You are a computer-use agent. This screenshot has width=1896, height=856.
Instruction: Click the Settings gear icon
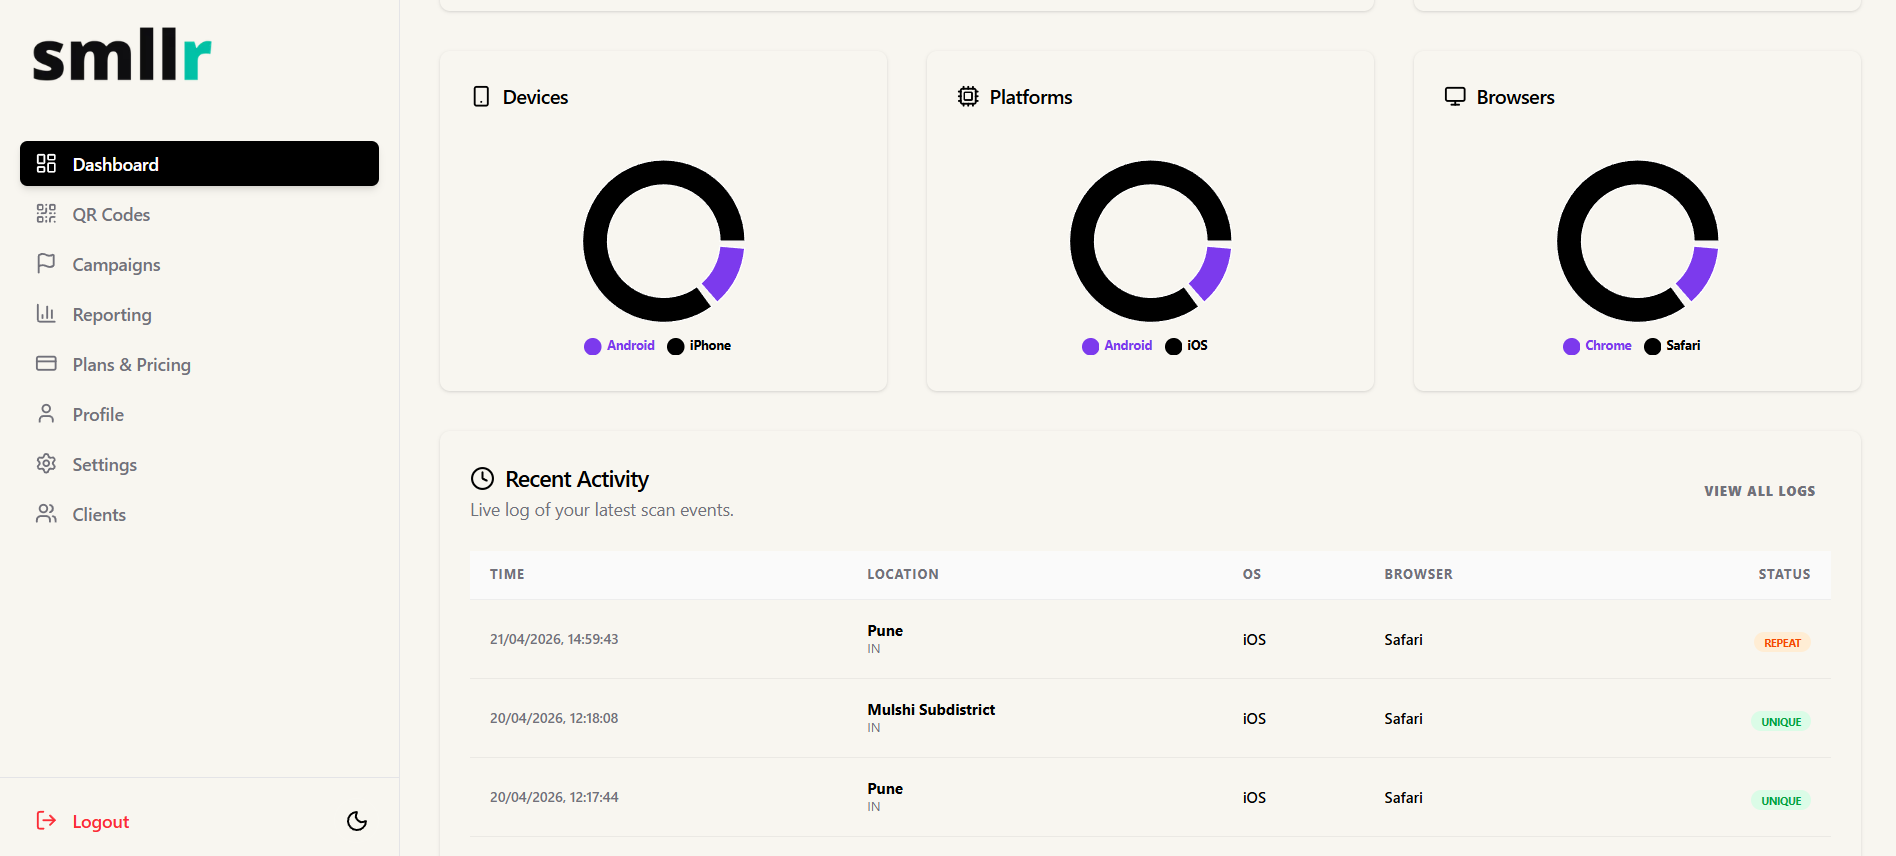click(46, 463)
